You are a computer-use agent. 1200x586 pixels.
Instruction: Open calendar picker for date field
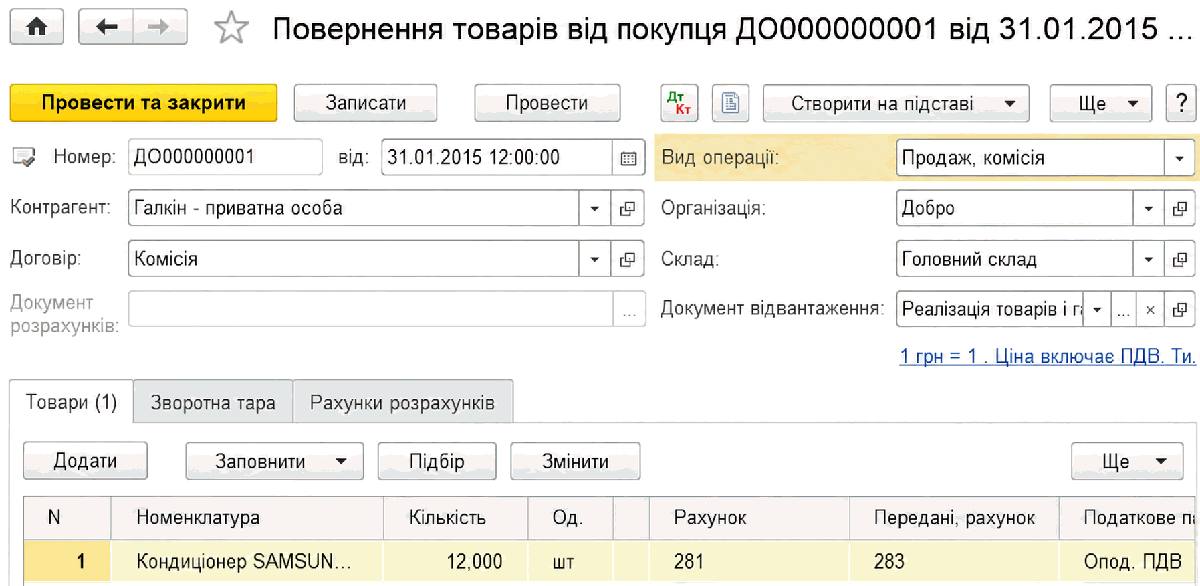point(627,157)
